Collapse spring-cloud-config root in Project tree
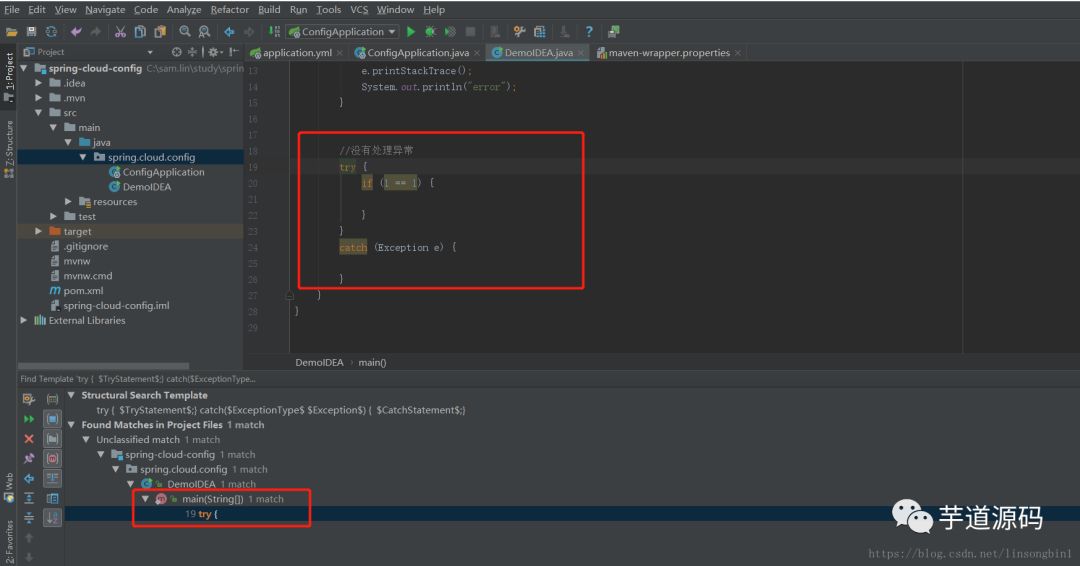This screenshot has height=566, width=1080. click(x=24, y=68)
